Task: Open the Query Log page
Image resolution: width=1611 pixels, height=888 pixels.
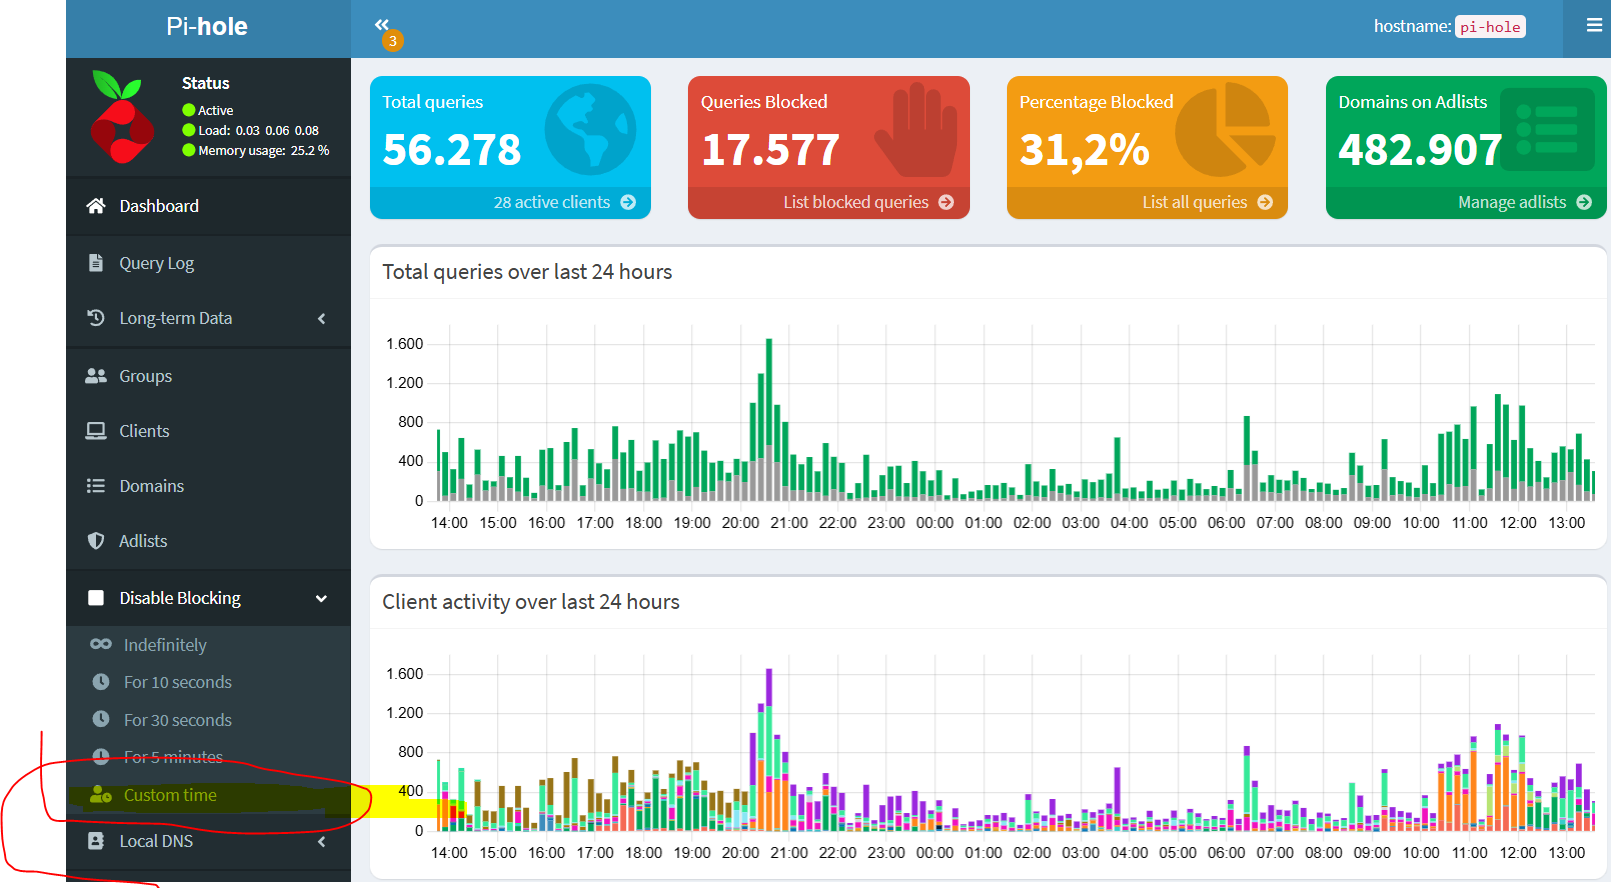Action: (208, 263)
